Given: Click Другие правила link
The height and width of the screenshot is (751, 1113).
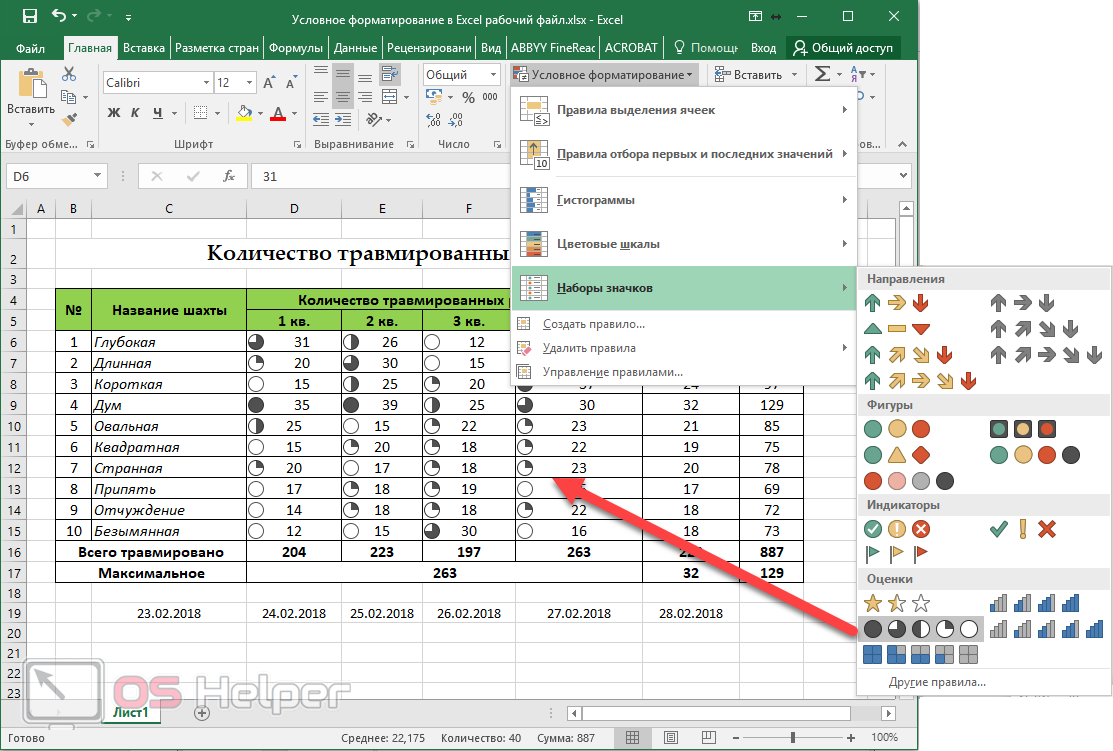Looking at the screenshot, I should coord(937,682).
